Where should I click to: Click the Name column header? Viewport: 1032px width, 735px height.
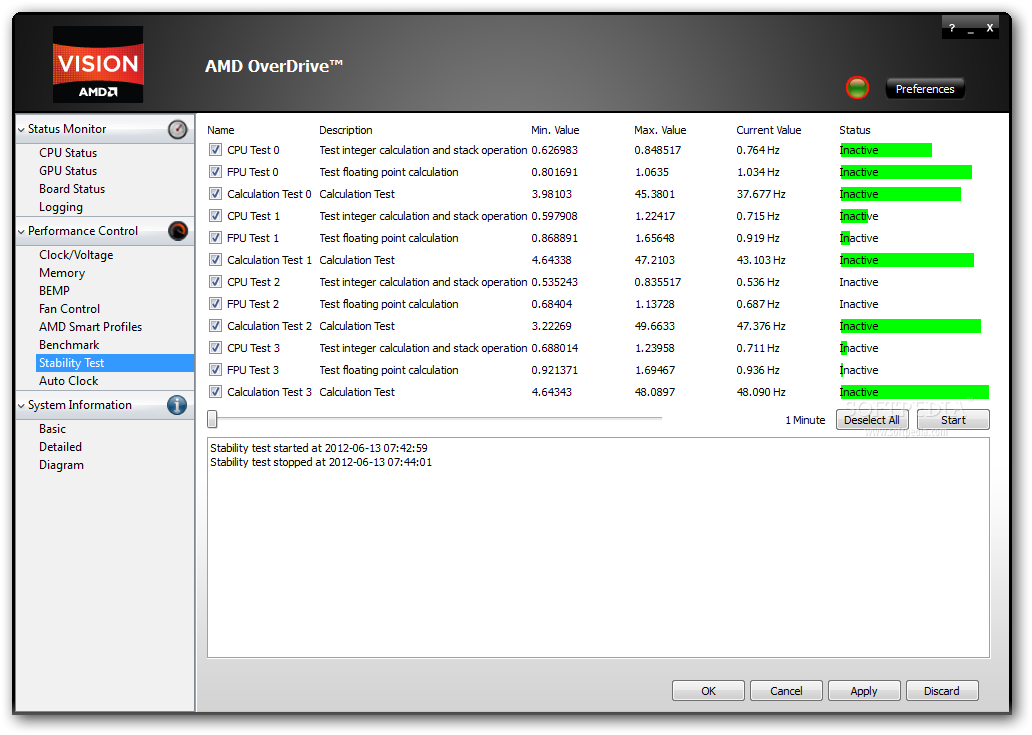(220, 130)
